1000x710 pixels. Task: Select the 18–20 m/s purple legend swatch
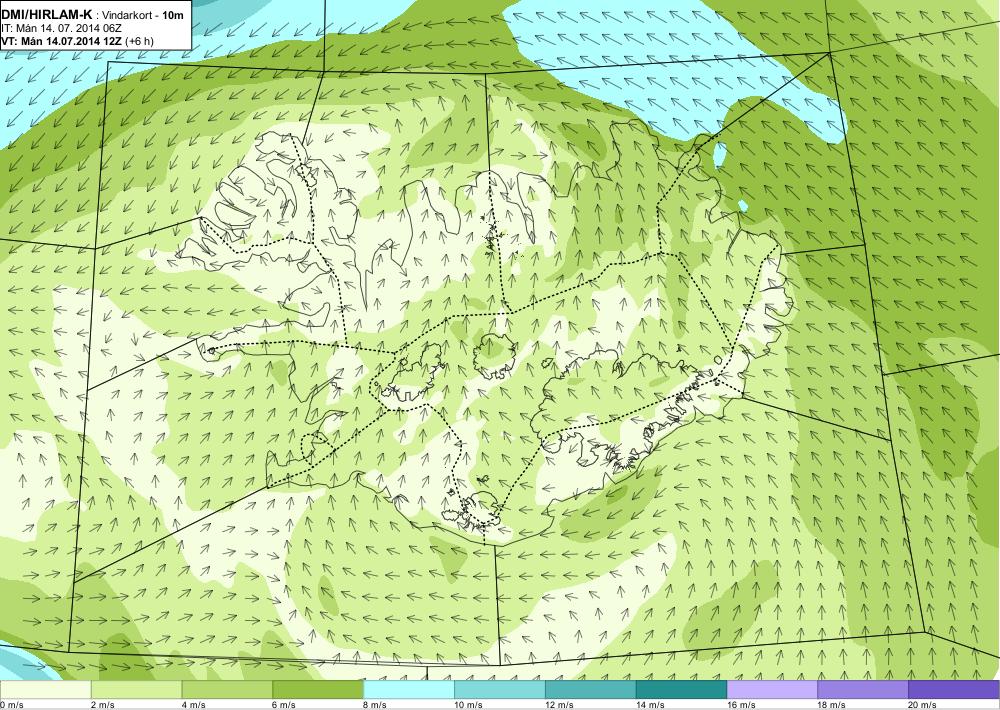pos(863,690)
